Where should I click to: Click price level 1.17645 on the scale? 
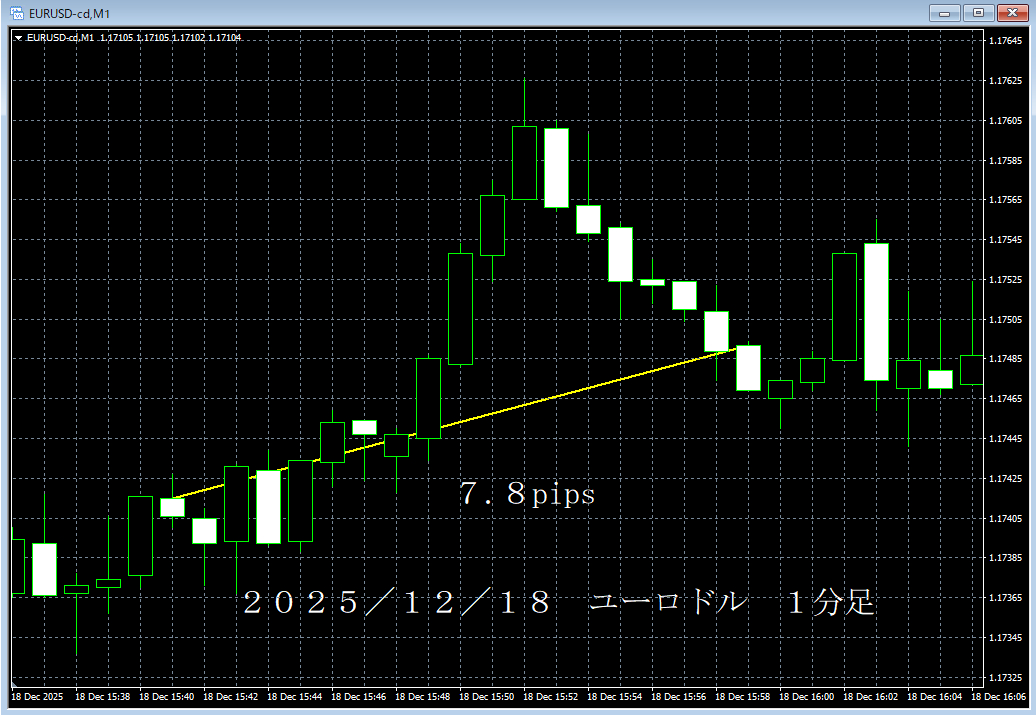coord(1005,41)
